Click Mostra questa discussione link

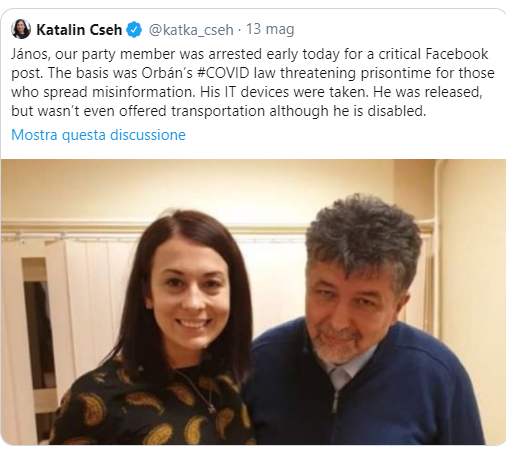click(x=98, y=135)
